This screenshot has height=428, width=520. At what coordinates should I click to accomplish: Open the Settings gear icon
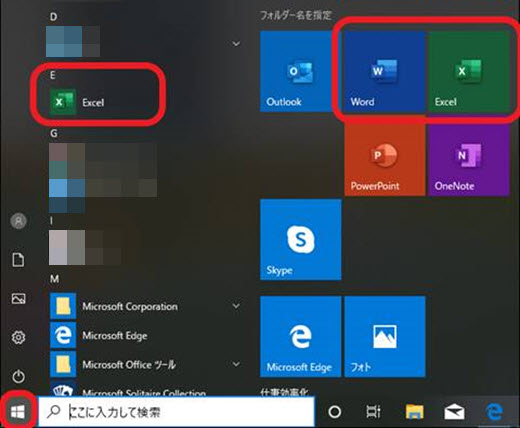pyautogui.click(x=18, y=338)
